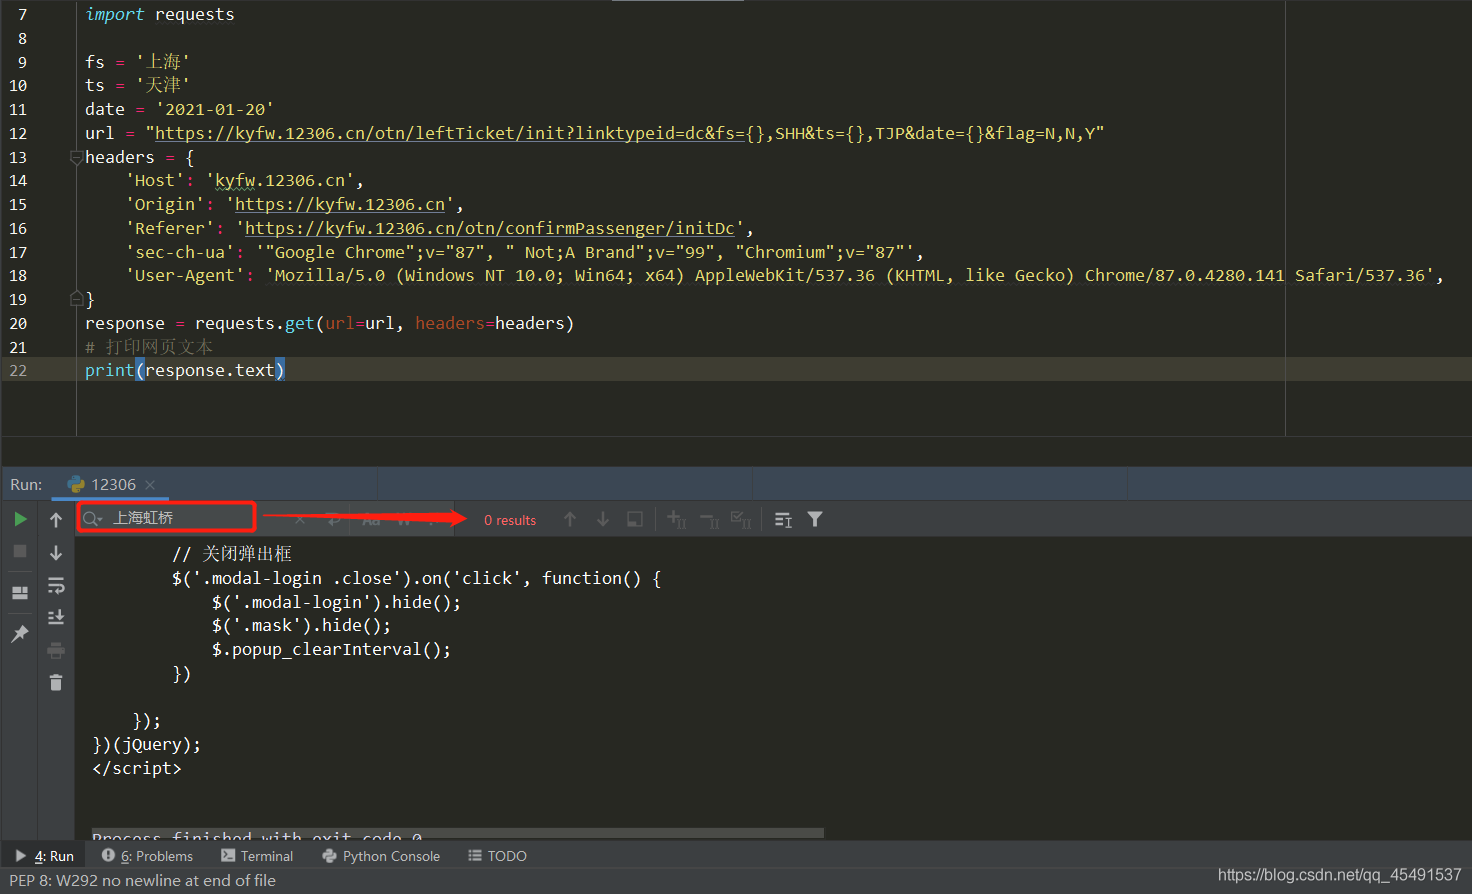
Task: Click Add Selection for Next Occurrence icon
Action: pyautogui.click(x=677, y=519)
